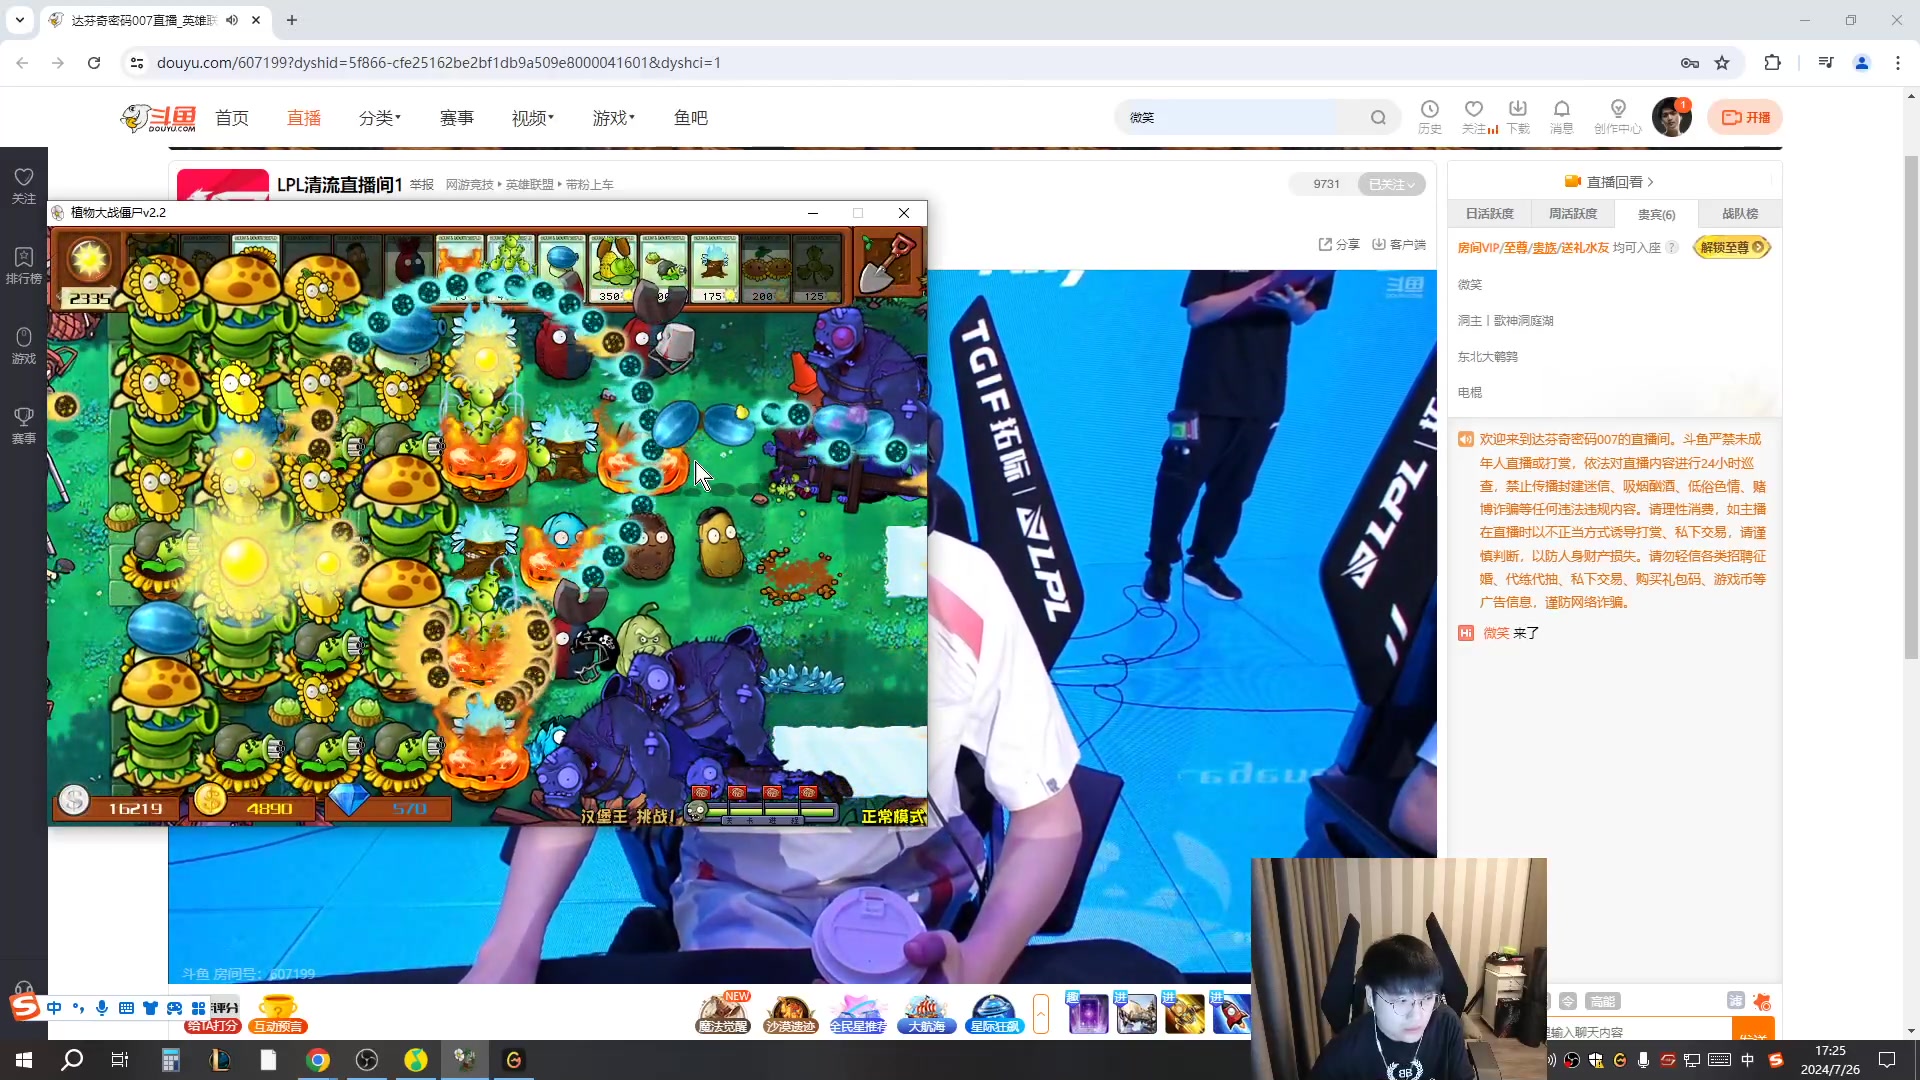Open Chrome three-dot menu
This screenshot has height=1080, width=1920.
1897,63
